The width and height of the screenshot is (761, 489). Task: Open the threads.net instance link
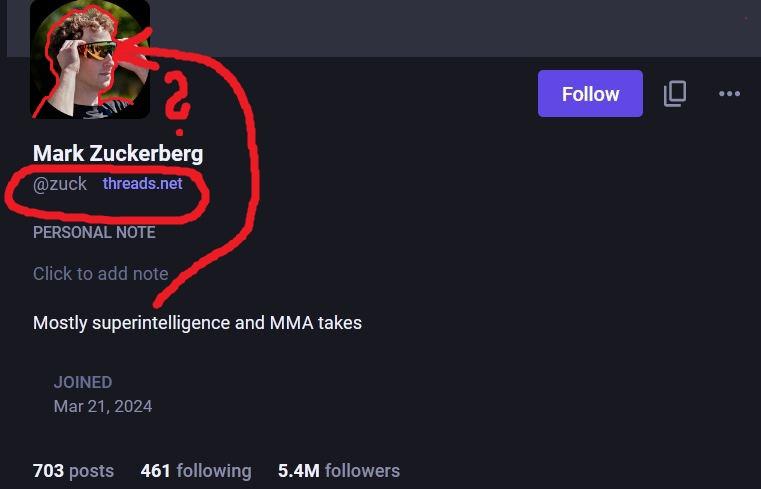[142, 184]
